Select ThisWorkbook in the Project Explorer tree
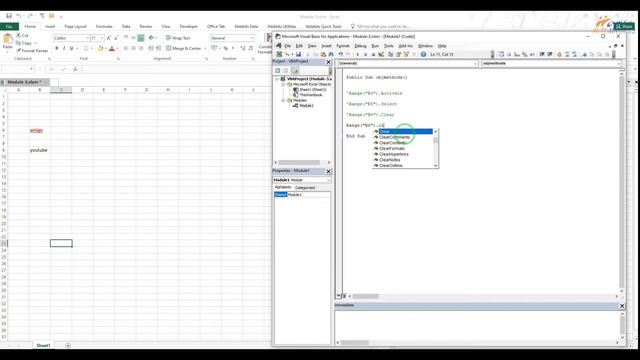This screenshot has height=360, width=640. coord(311,95)
